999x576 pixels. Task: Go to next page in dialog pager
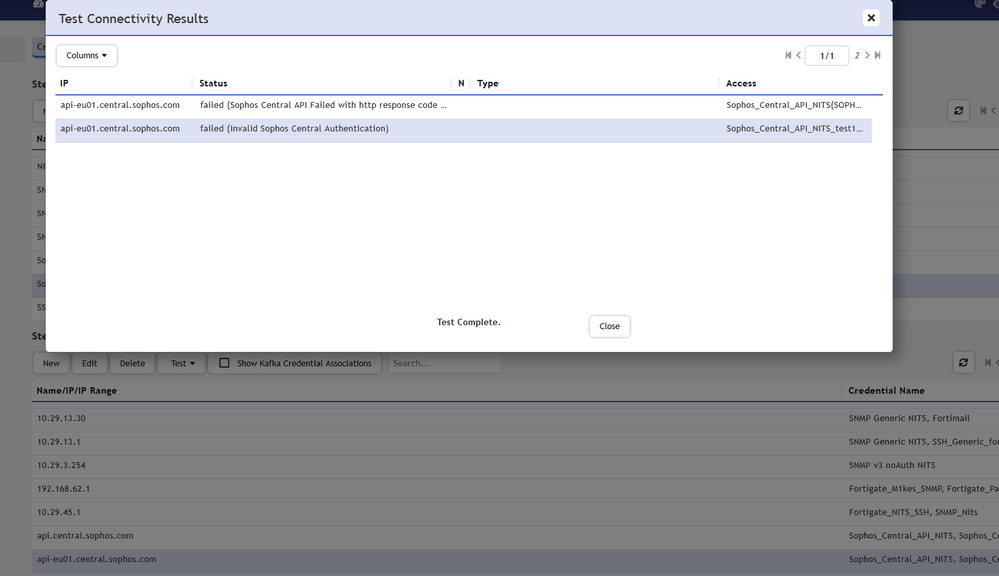click(867, 55)
